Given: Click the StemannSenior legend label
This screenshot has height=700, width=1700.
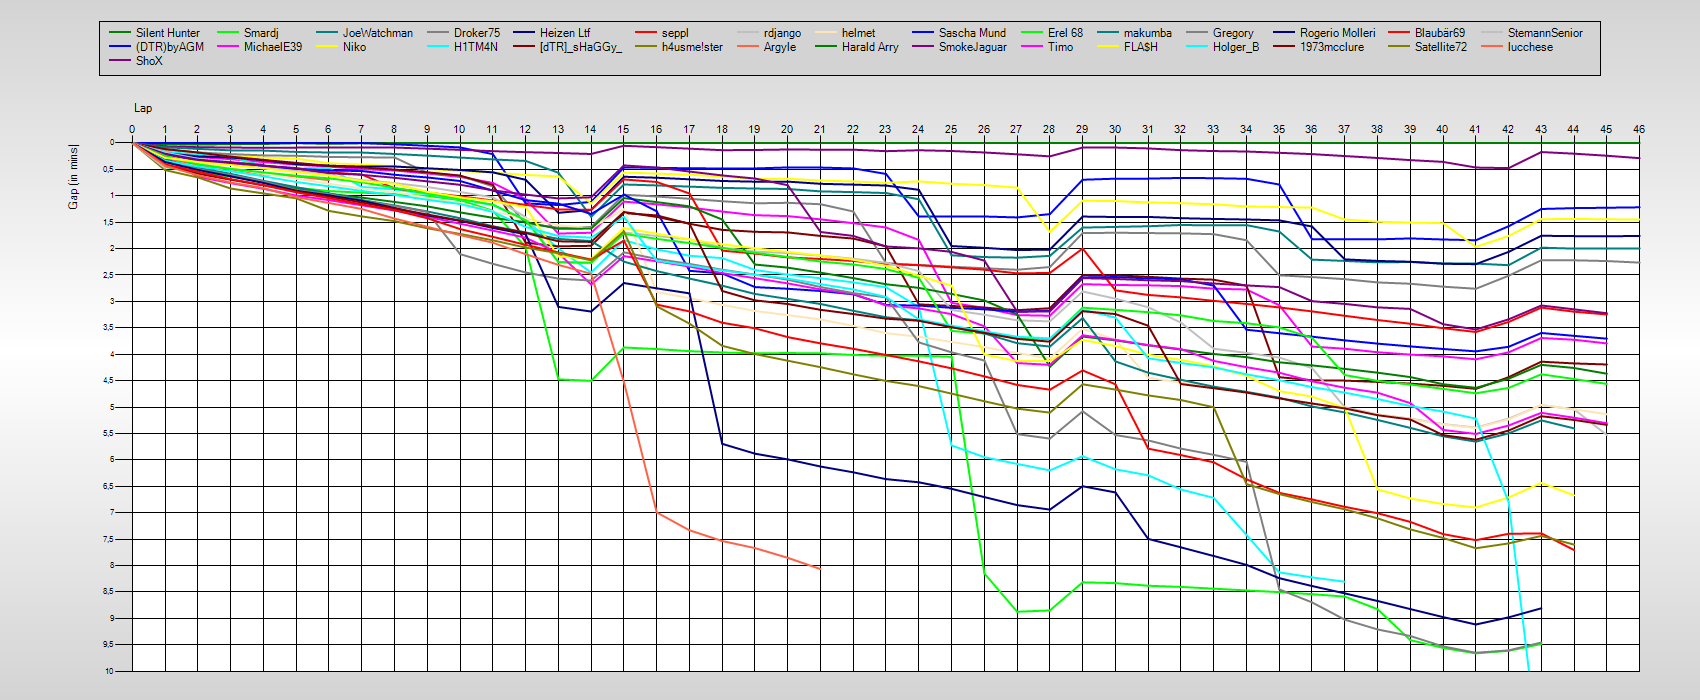Looking at the screenshot, I should [x=1545, y=33].
